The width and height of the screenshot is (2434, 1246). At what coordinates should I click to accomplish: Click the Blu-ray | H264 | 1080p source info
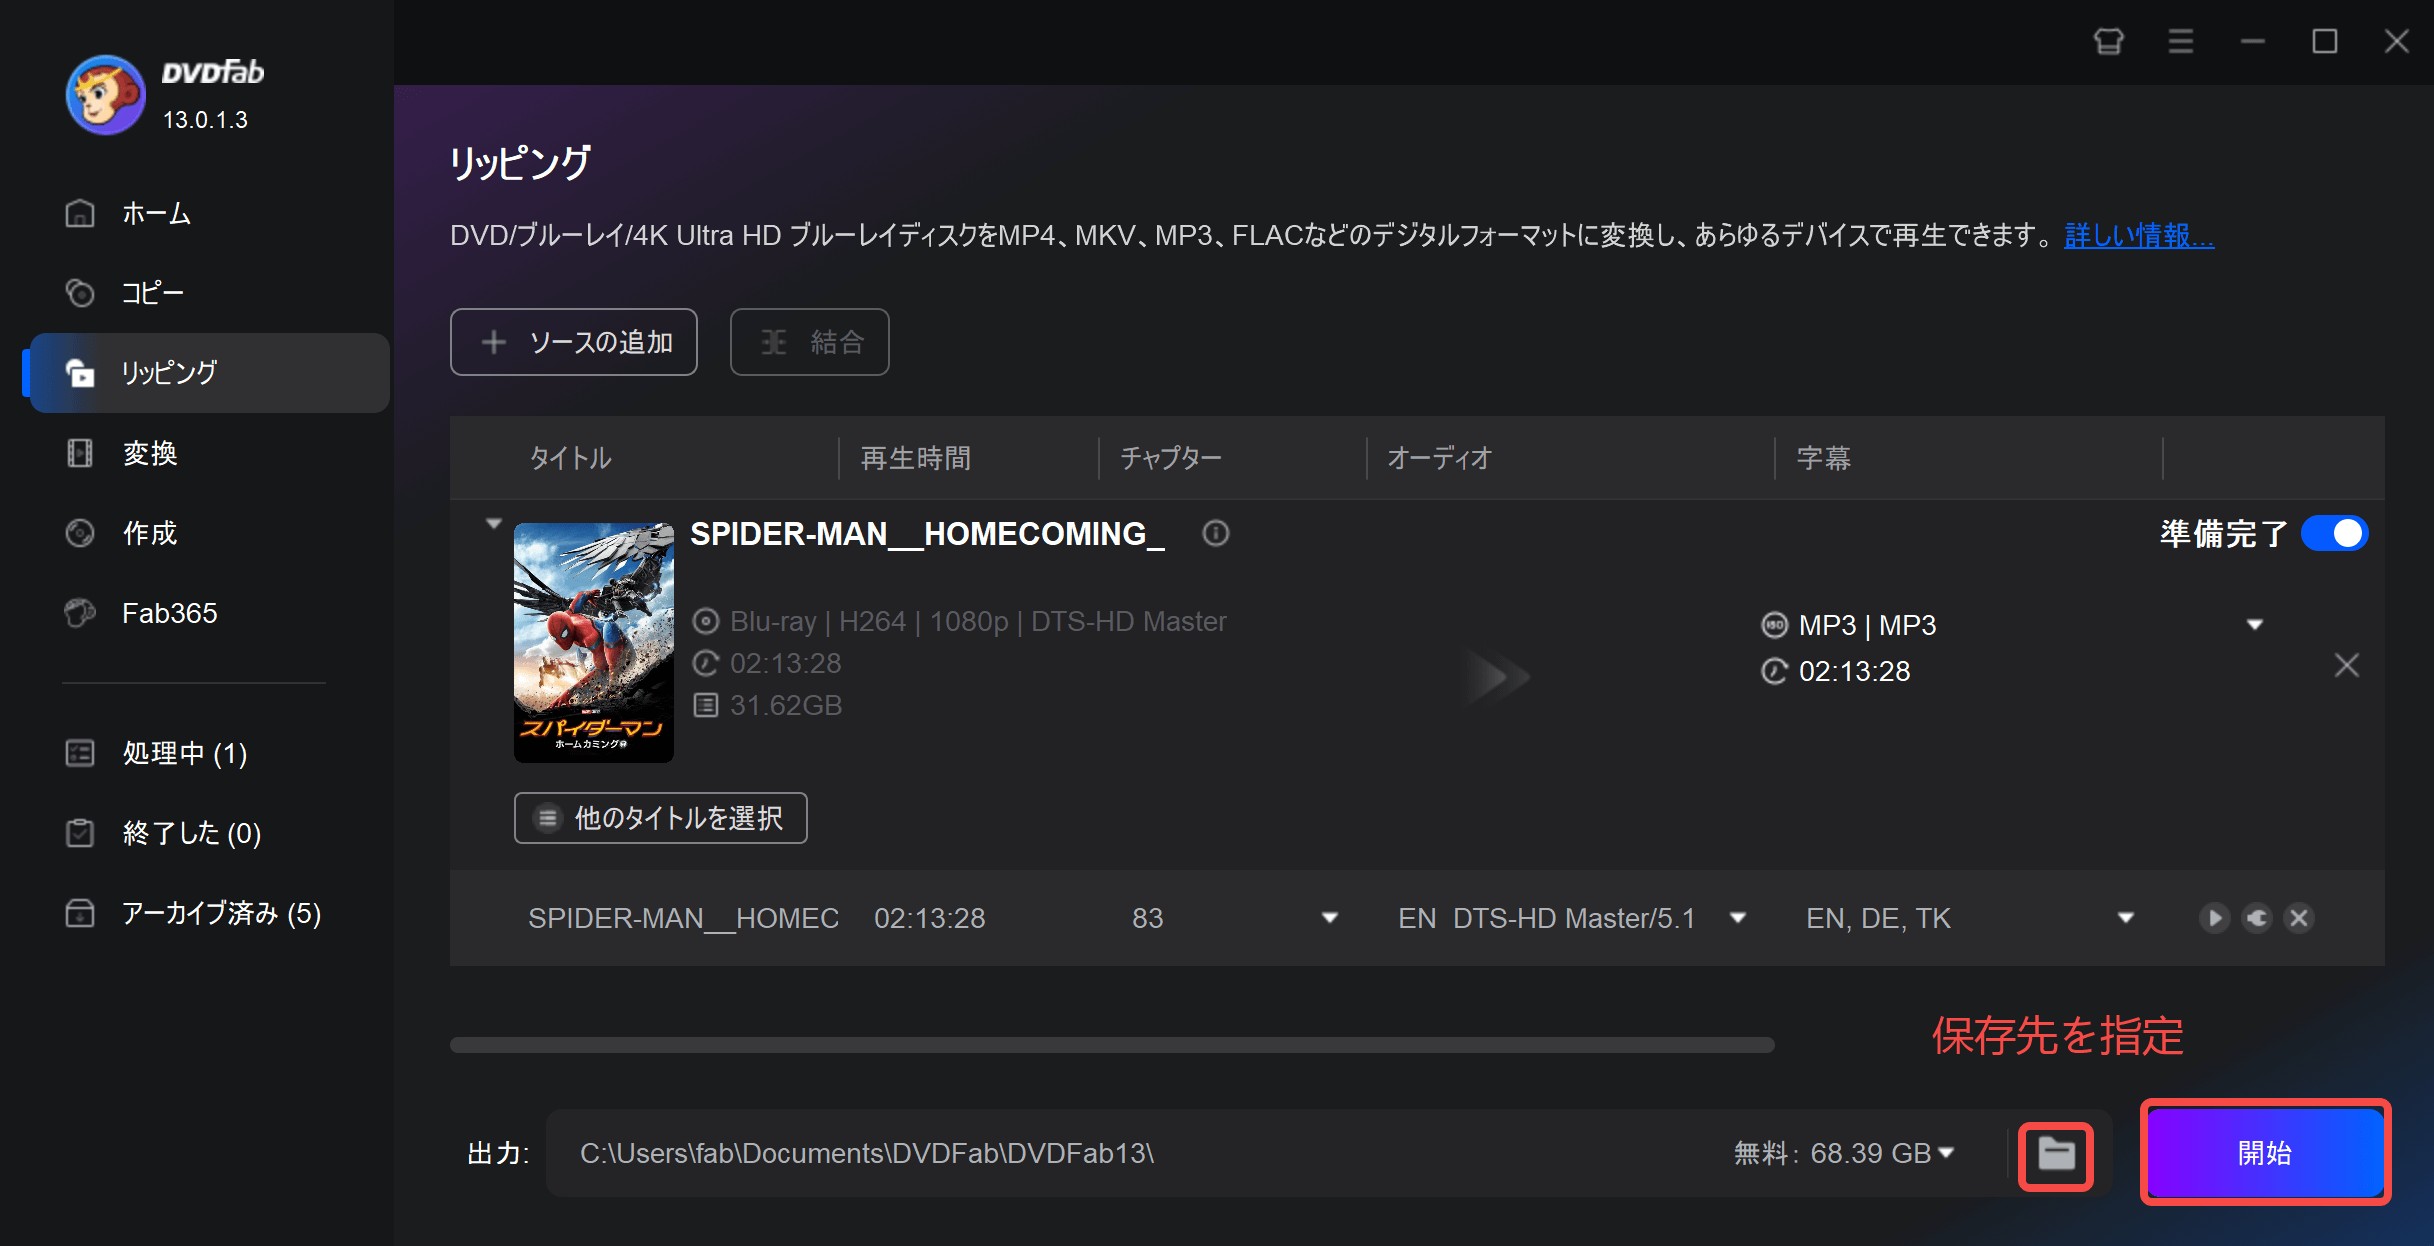tap(977, 621)
